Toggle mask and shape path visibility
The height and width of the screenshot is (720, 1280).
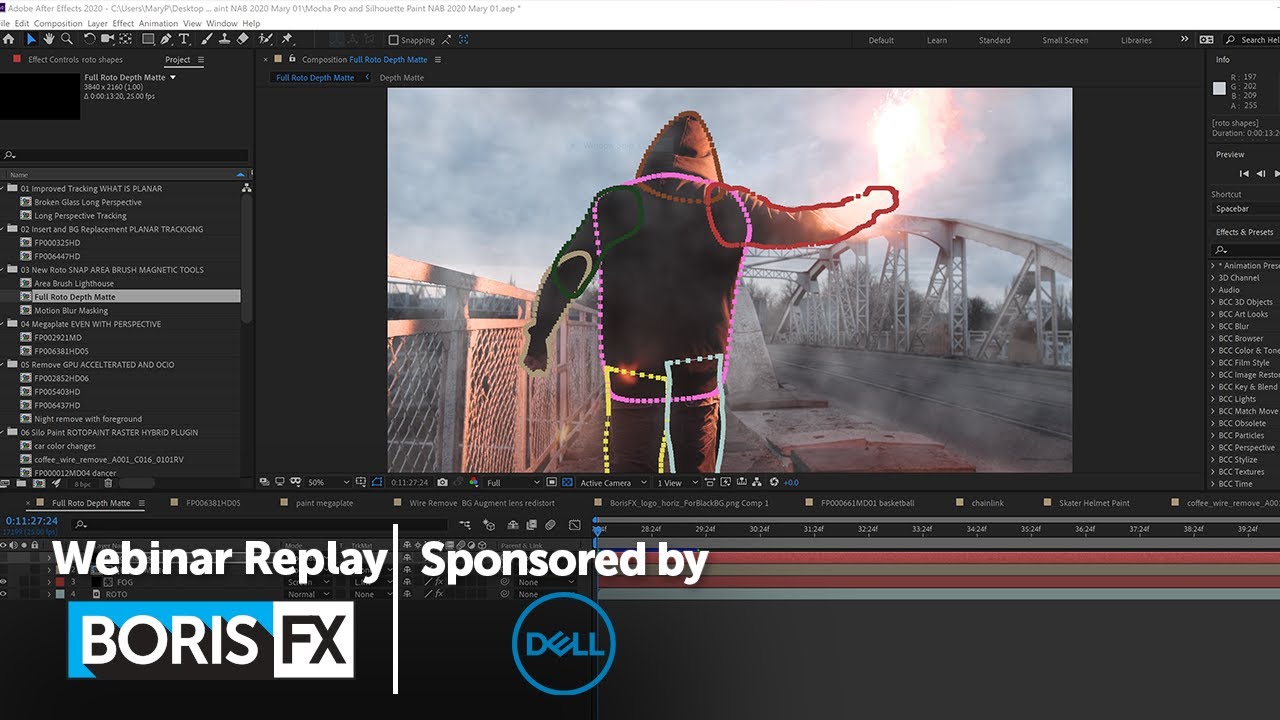click(377, 483)
